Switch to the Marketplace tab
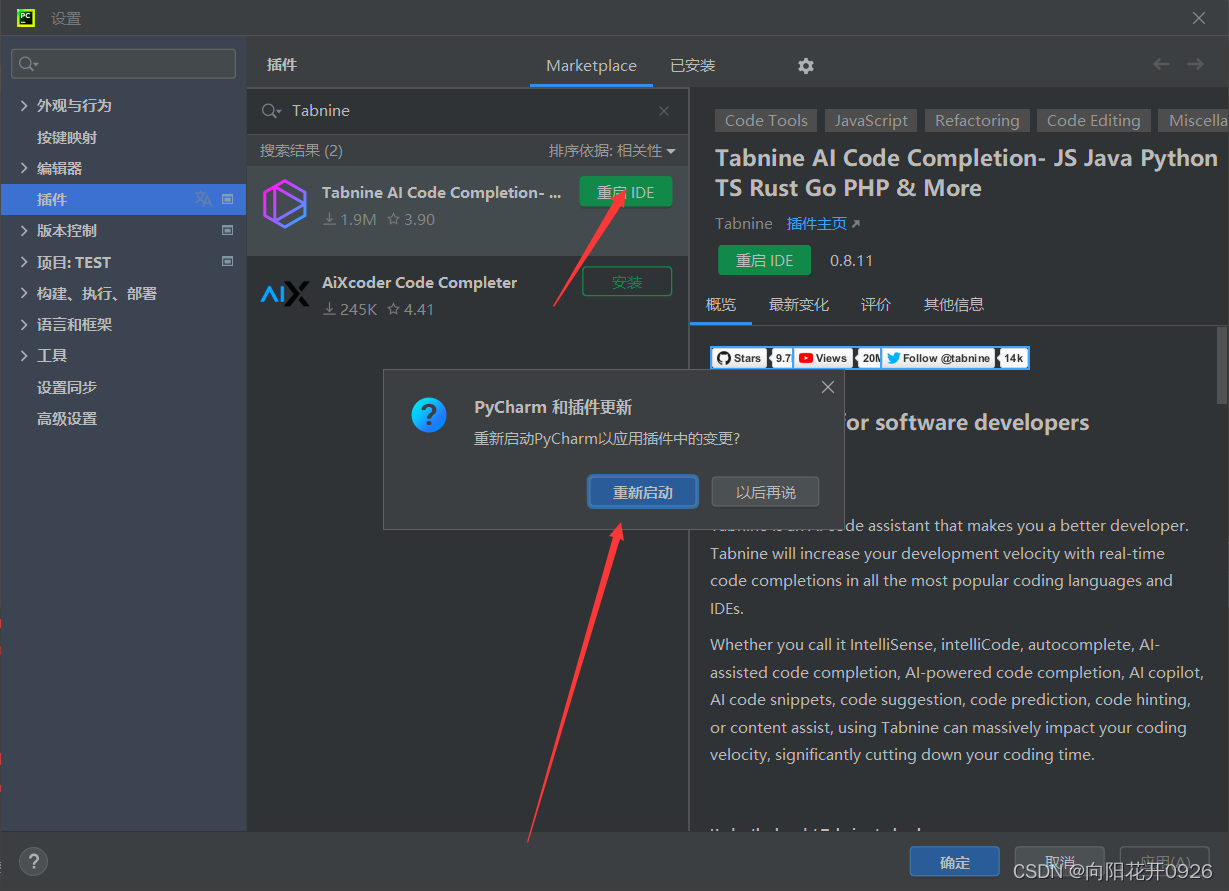Viewport: 1229px width, 891px height. tap(591, 66)
